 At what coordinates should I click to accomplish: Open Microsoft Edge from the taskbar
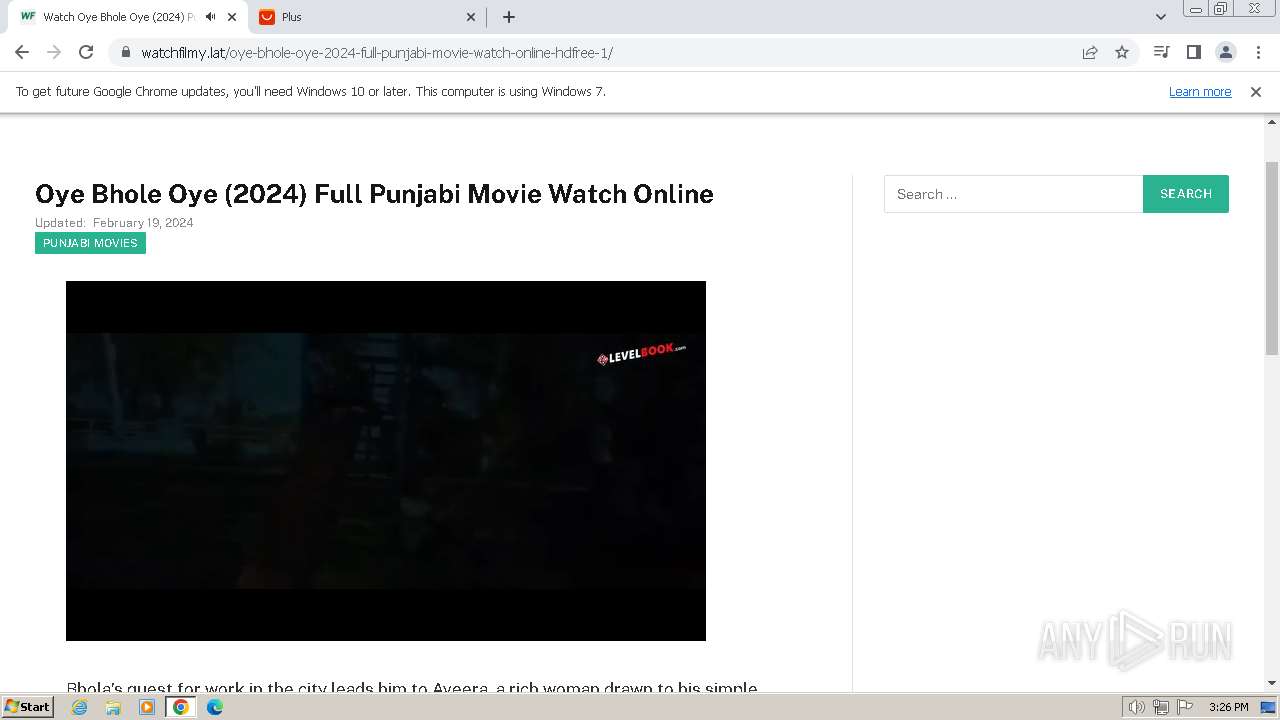coord(215,707)
